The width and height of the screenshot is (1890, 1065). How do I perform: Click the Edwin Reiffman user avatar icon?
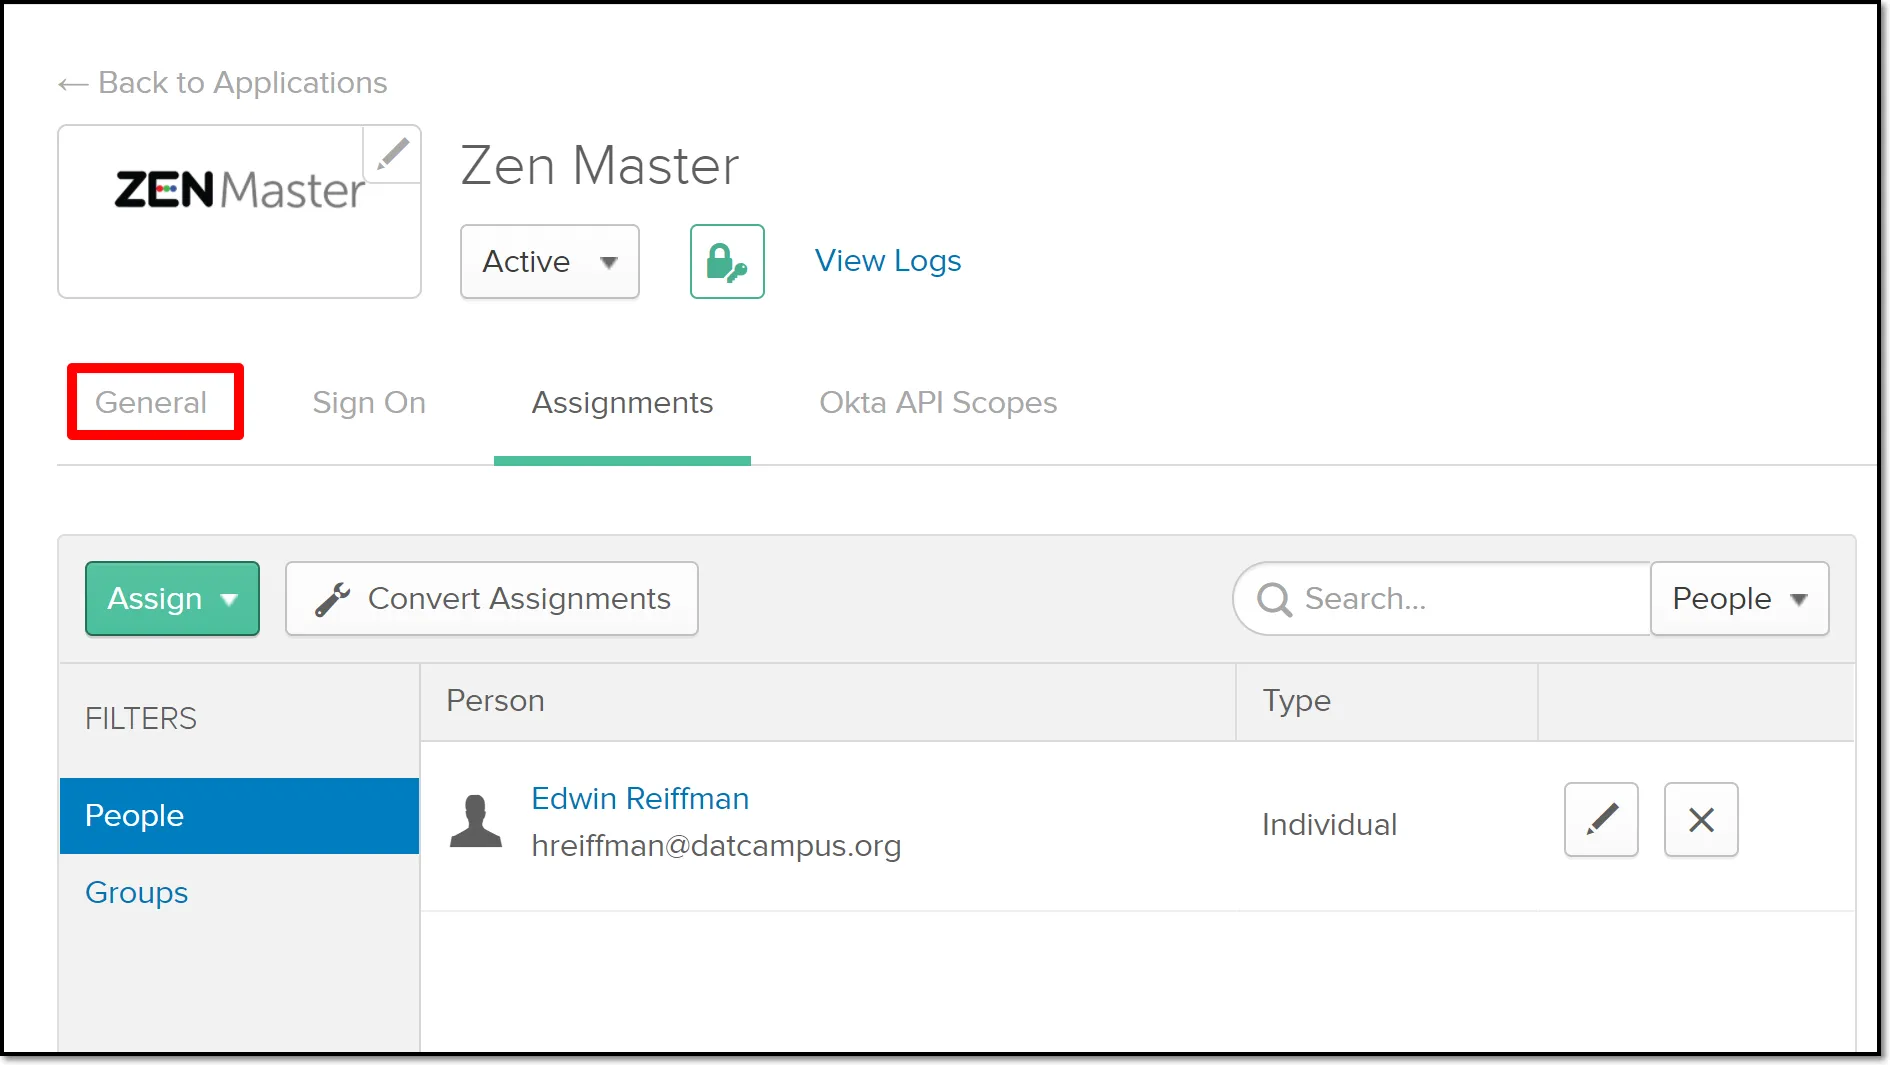(476, 821)
